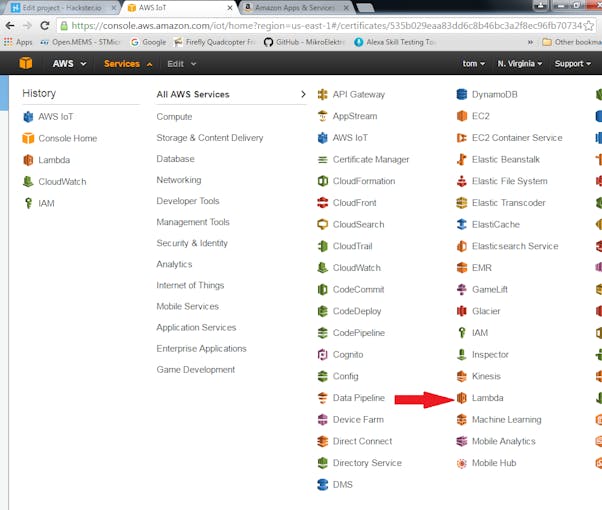Click the EC2 service icon
602x510 pixels.
click(462, 116)
